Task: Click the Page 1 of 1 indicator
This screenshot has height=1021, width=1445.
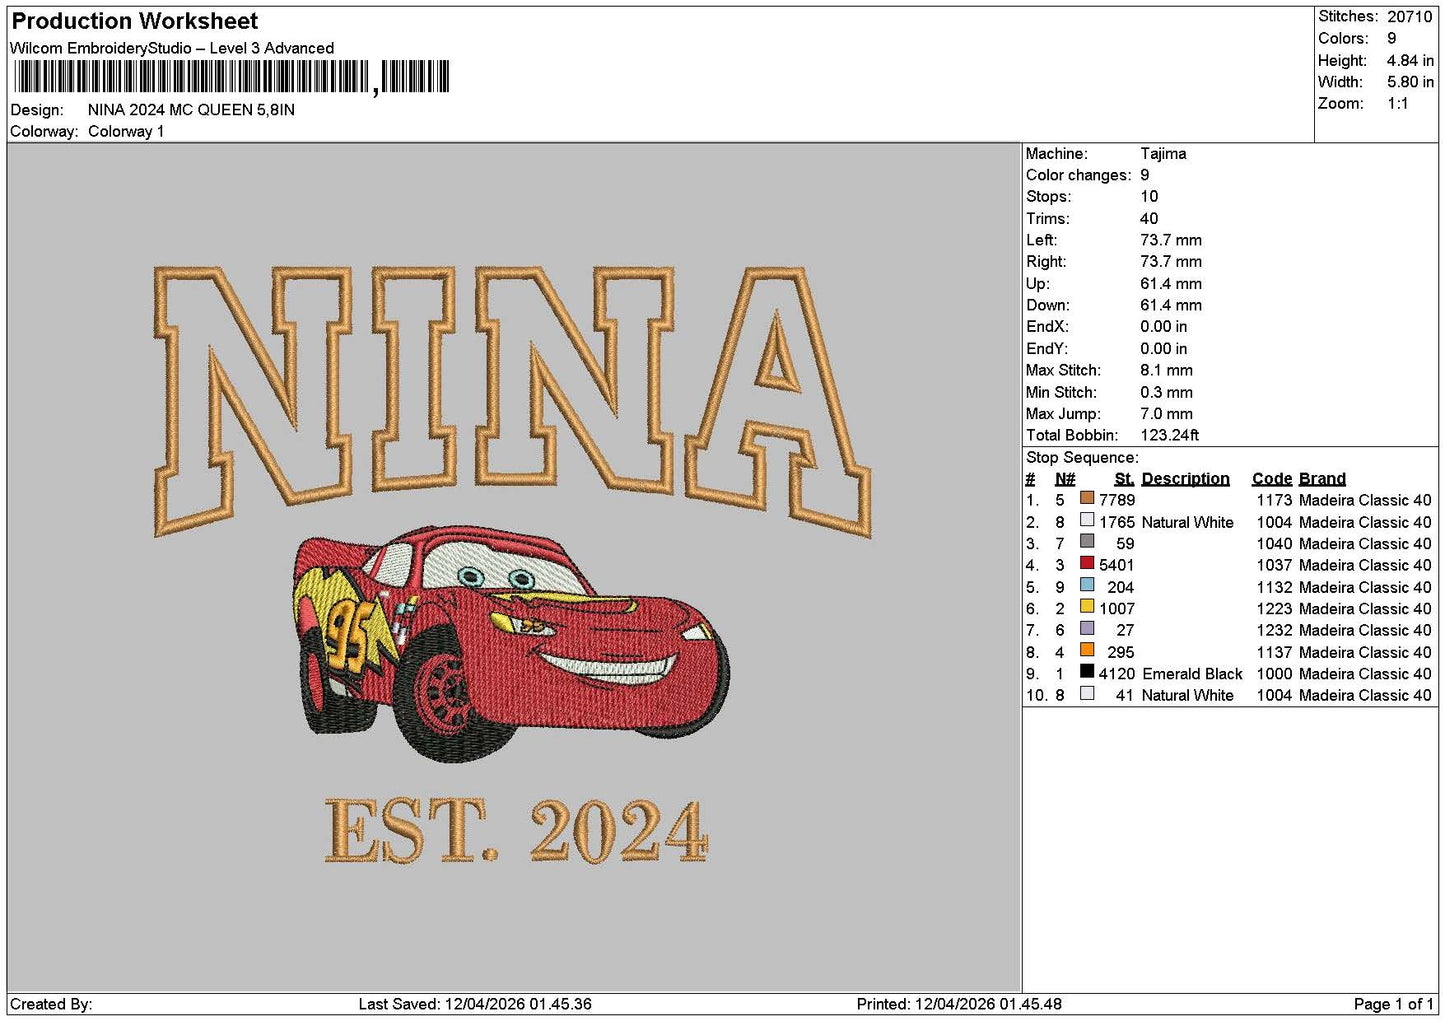Action: [x=1394, y=1004]
